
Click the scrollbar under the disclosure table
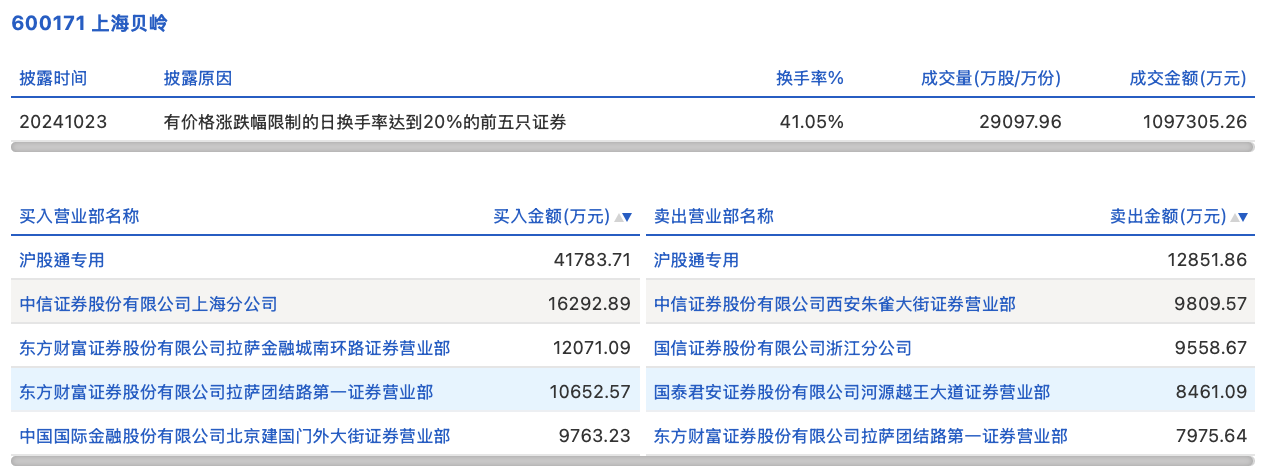tap(631, 147)
